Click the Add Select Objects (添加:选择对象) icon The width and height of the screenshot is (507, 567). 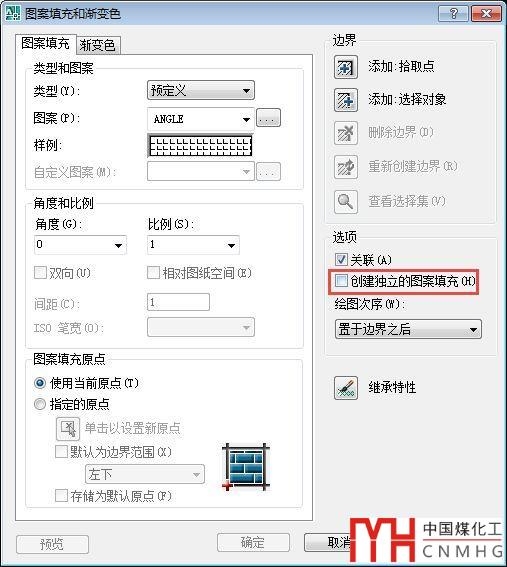[x=346, y=100]
